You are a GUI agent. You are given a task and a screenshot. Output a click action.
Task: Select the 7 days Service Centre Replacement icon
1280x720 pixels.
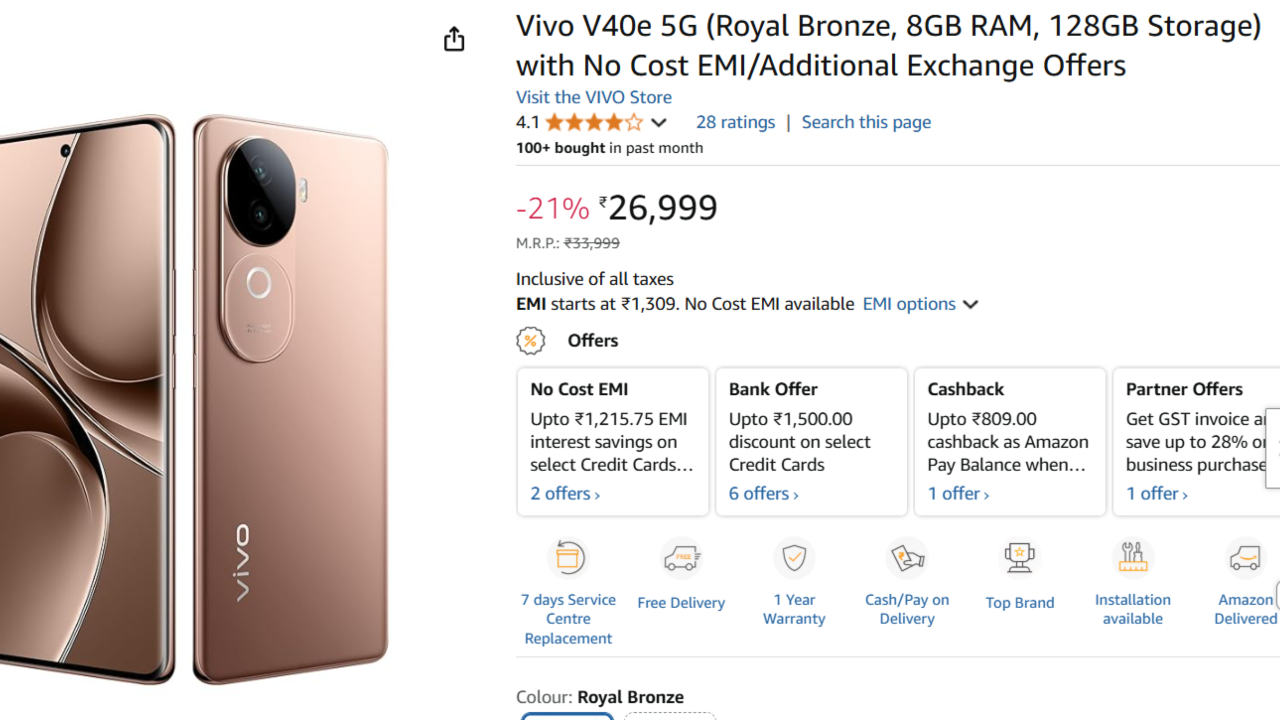(x=568, y=558)
